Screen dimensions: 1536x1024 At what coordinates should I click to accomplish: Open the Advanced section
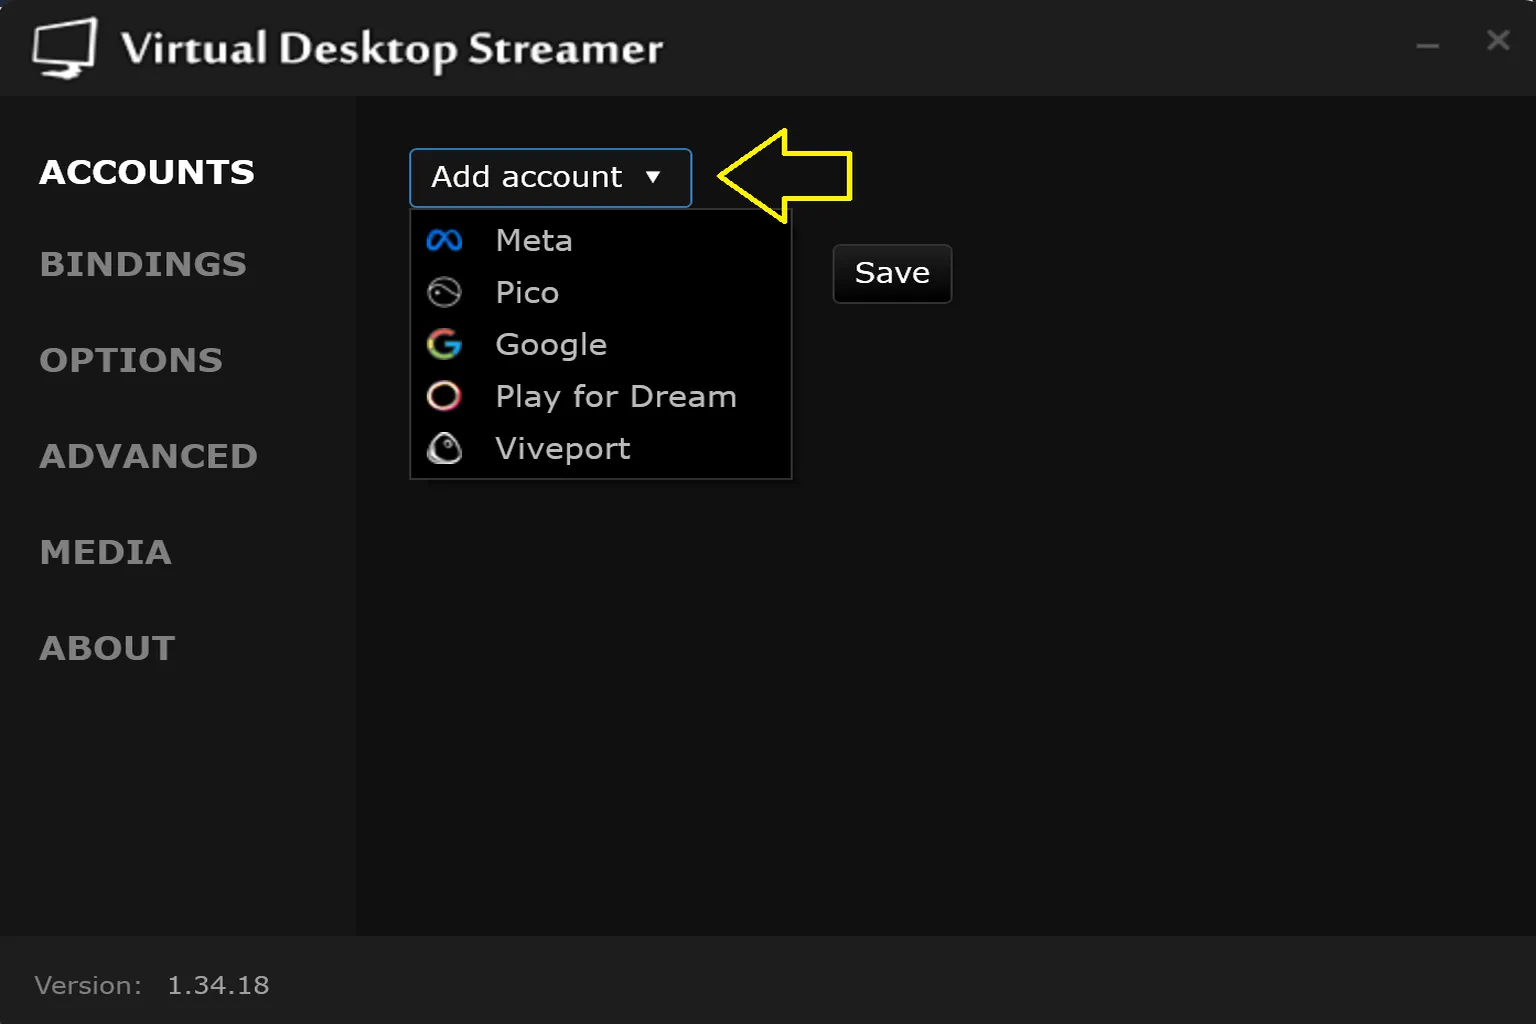coord(149,456)
